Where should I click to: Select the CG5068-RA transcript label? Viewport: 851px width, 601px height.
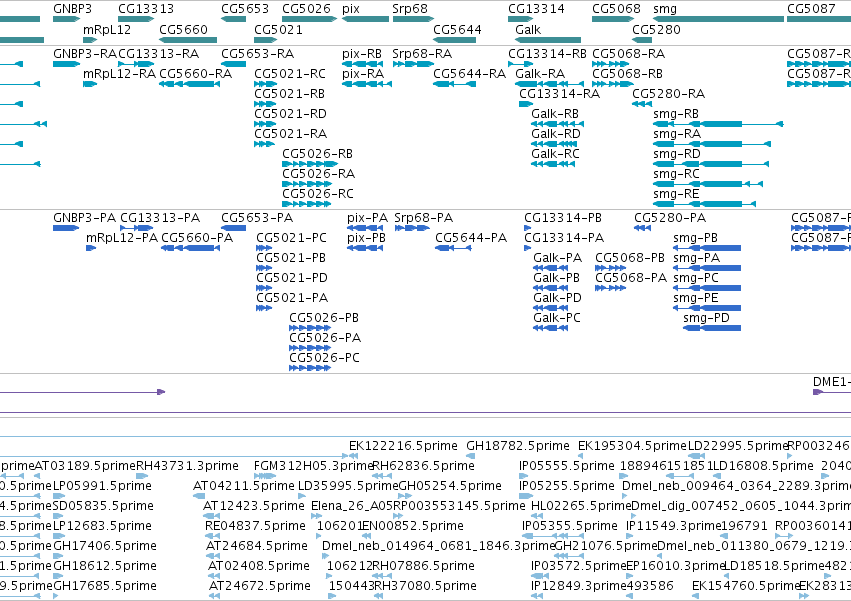tap(628, 54)
